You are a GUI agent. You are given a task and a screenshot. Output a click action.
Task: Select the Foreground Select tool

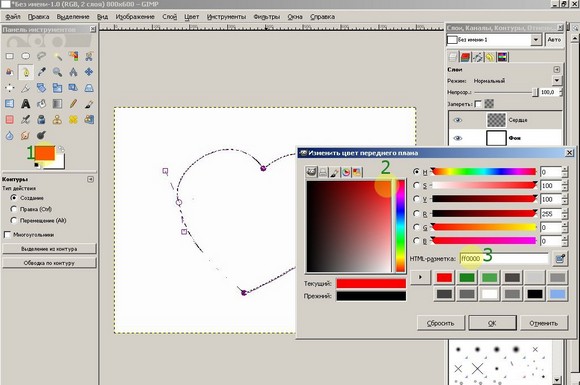click(x=10, y=72)
